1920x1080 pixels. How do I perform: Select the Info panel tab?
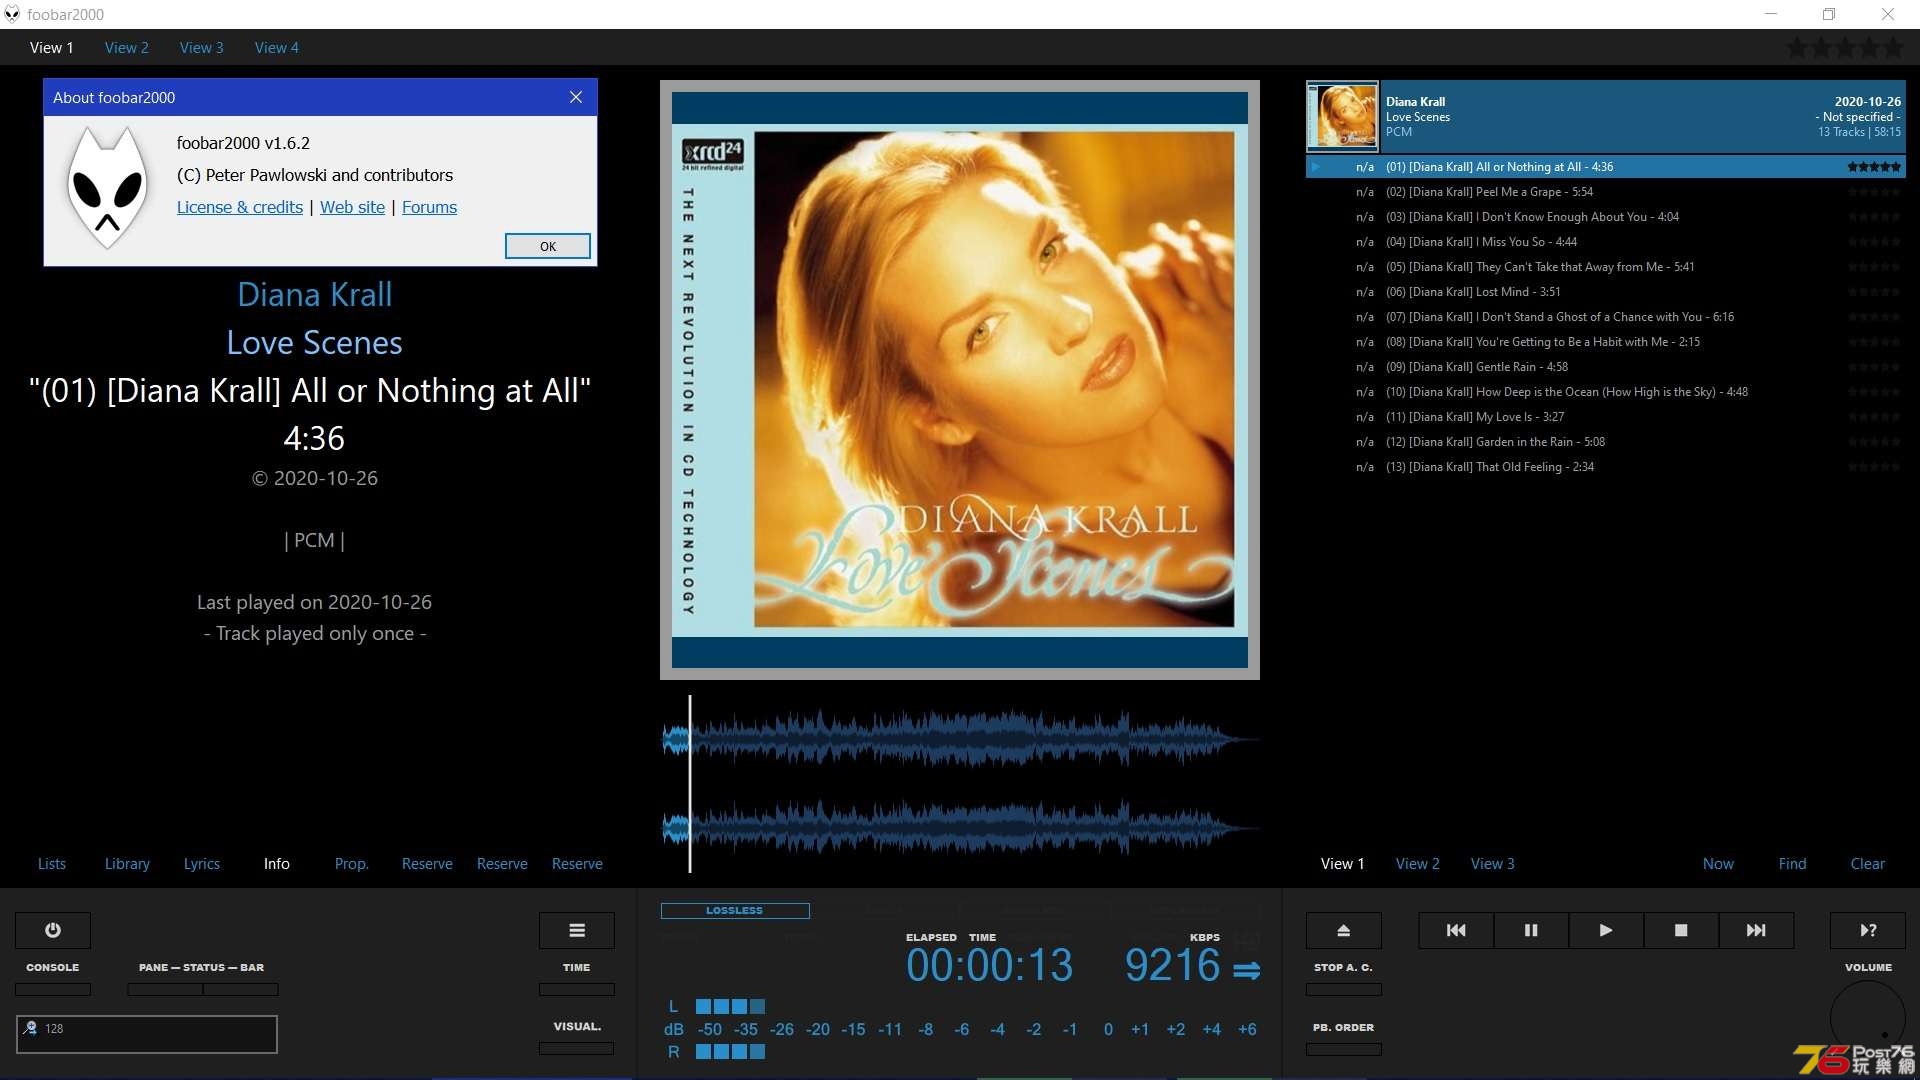click(x=277, y=864)
